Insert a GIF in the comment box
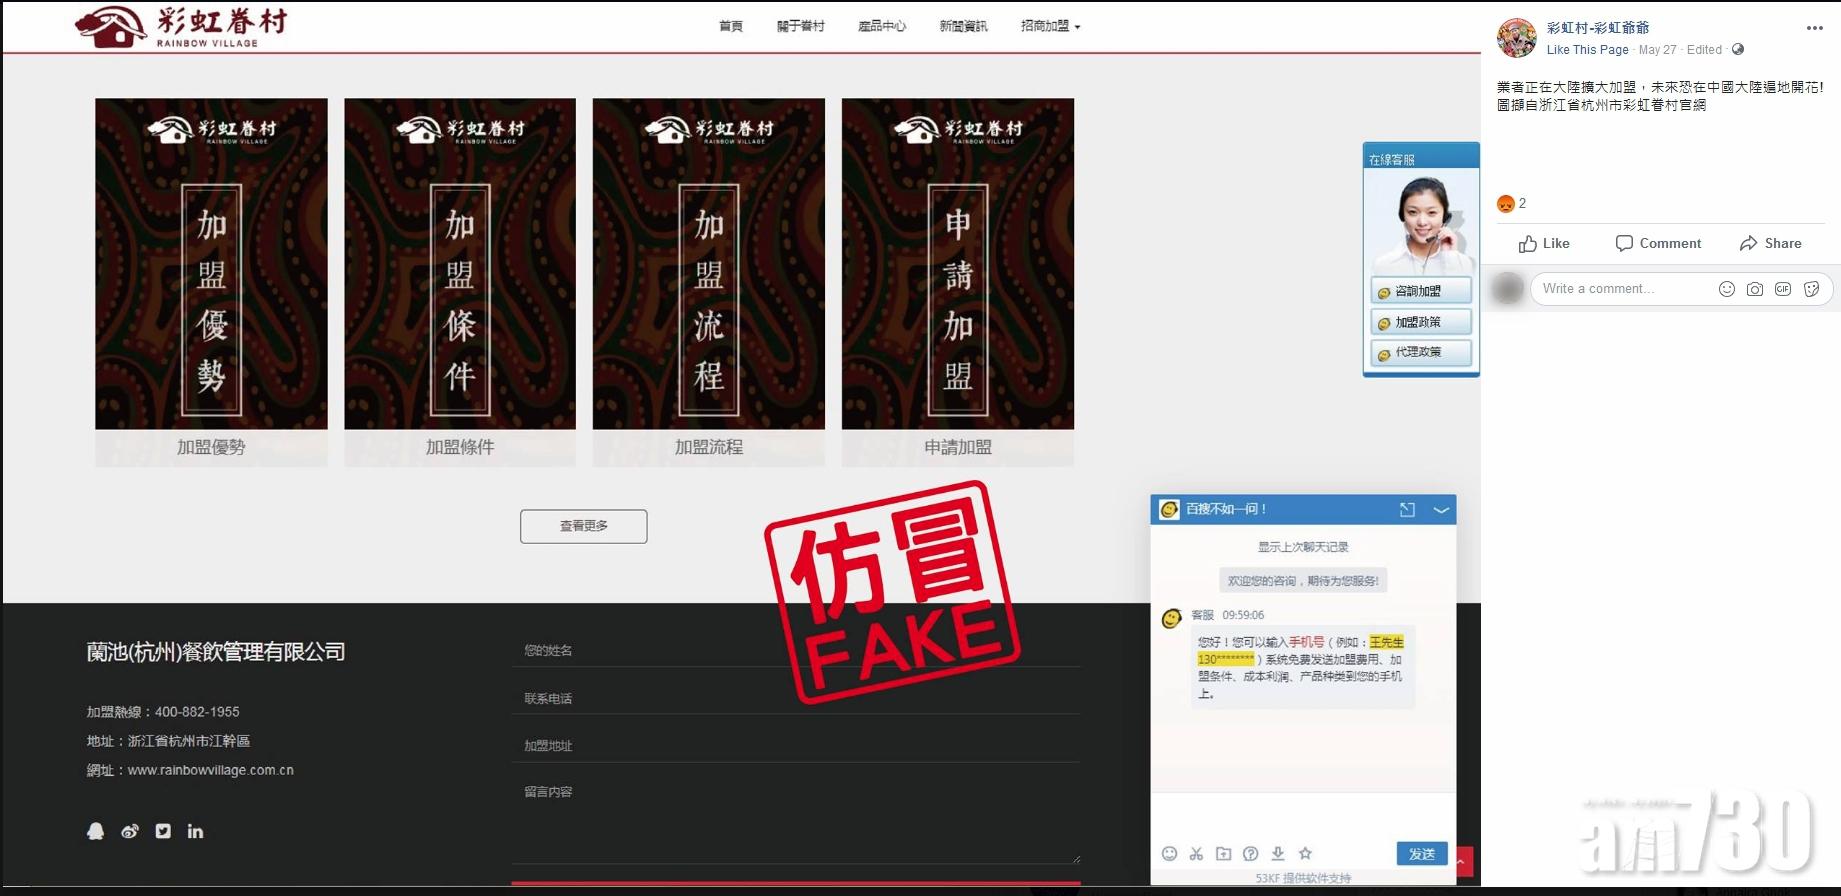Screen dimensions: 1841x896 (1782, 289)
